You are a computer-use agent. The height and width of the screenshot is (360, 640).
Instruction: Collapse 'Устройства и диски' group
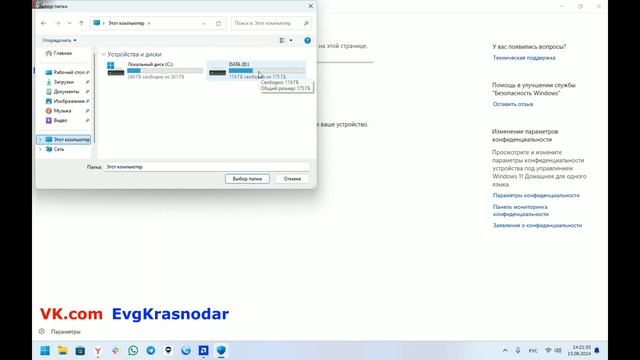tap(104, 54)
